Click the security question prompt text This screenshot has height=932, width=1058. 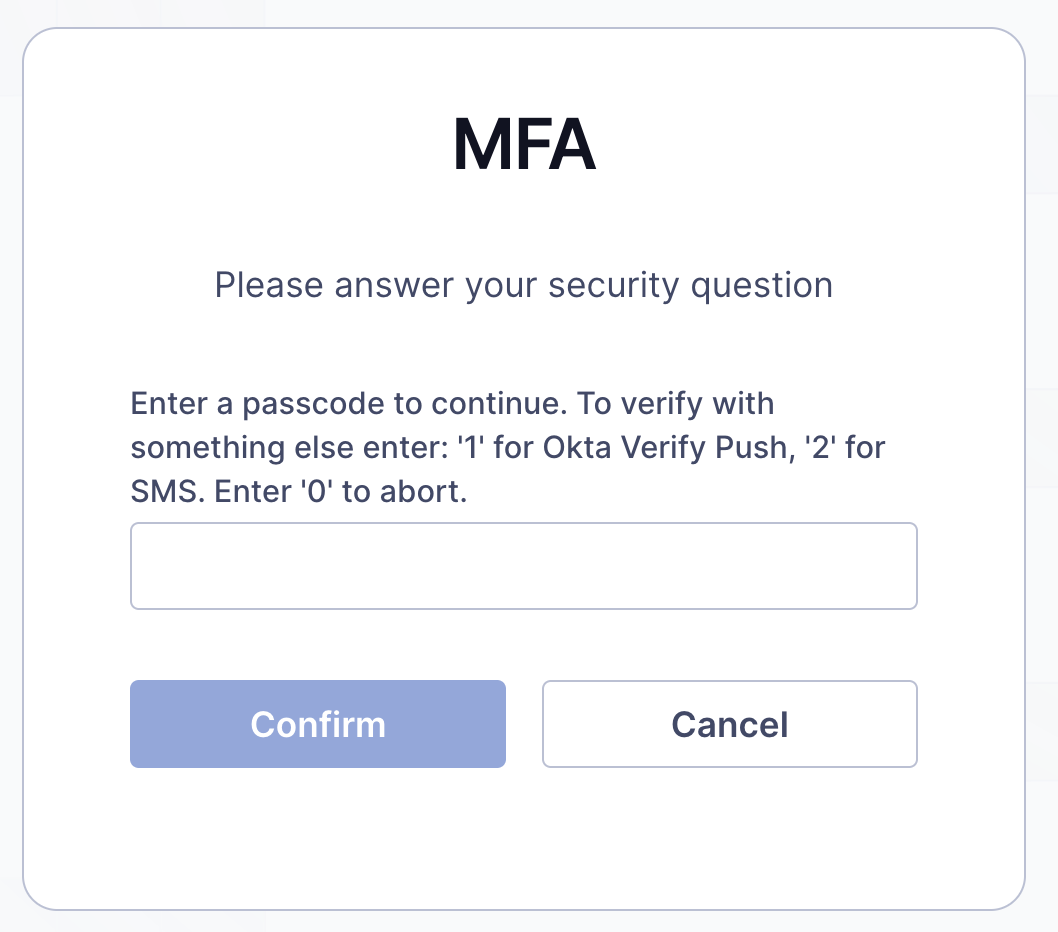[524, 285]
